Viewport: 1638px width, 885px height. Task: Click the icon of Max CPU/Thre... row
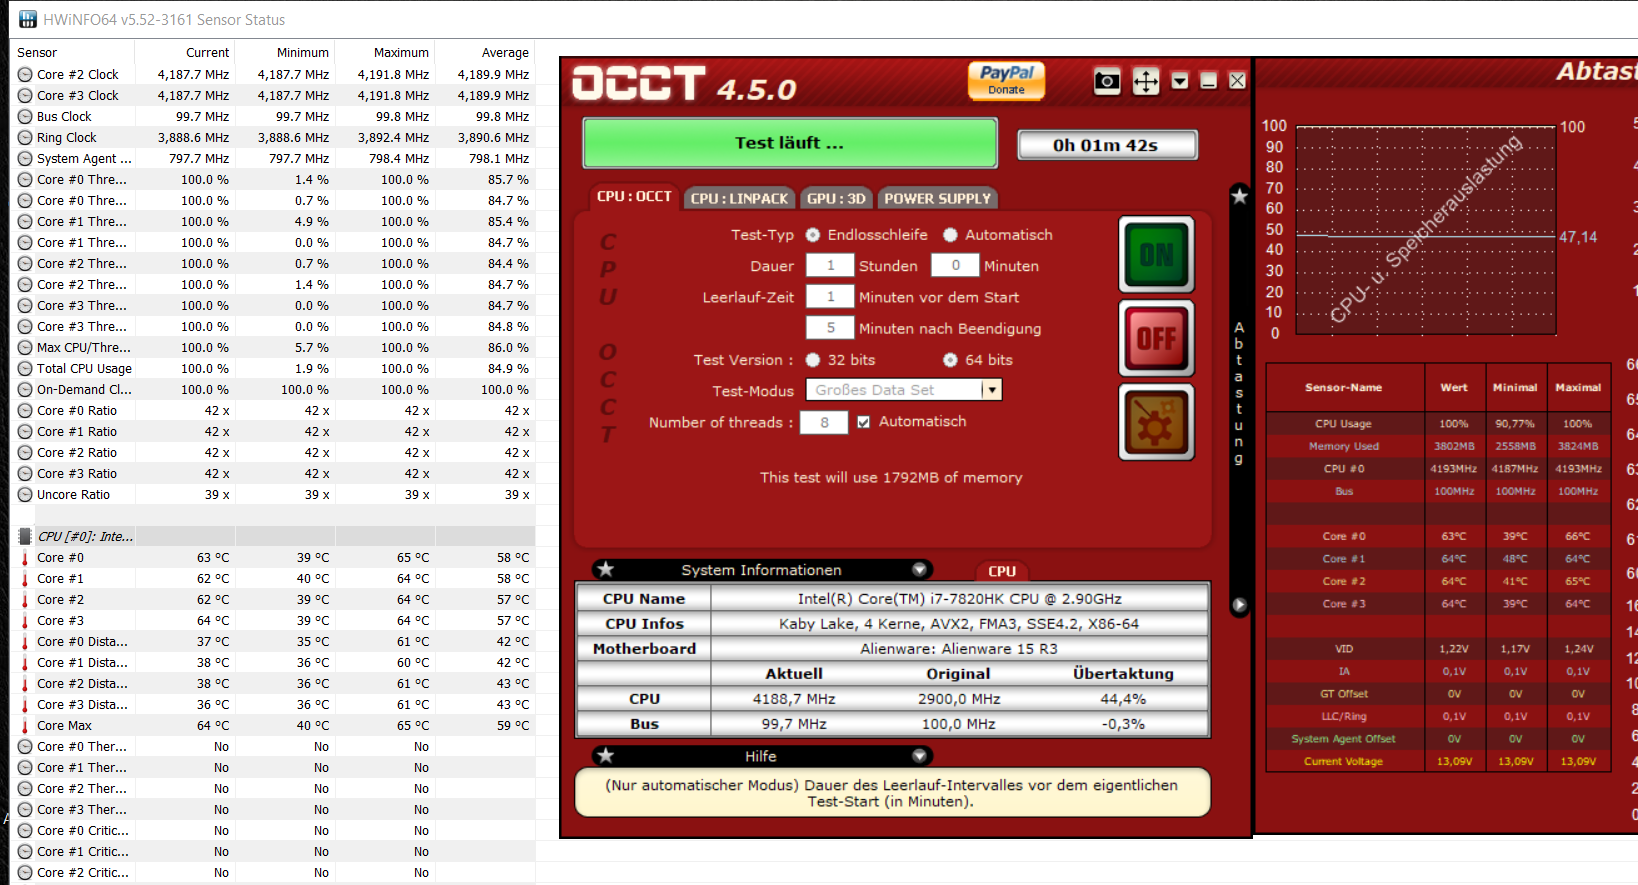[25, 347]
